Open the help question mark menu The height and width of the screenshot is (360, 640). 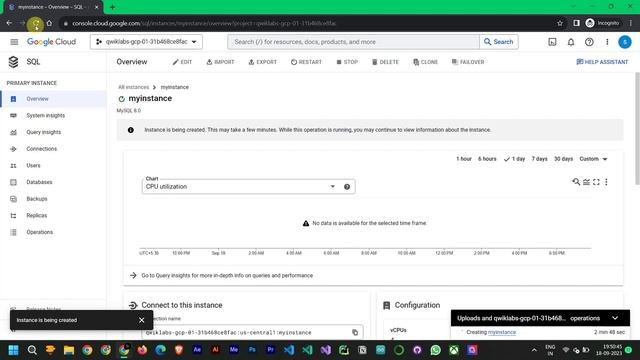coord(589,42)
